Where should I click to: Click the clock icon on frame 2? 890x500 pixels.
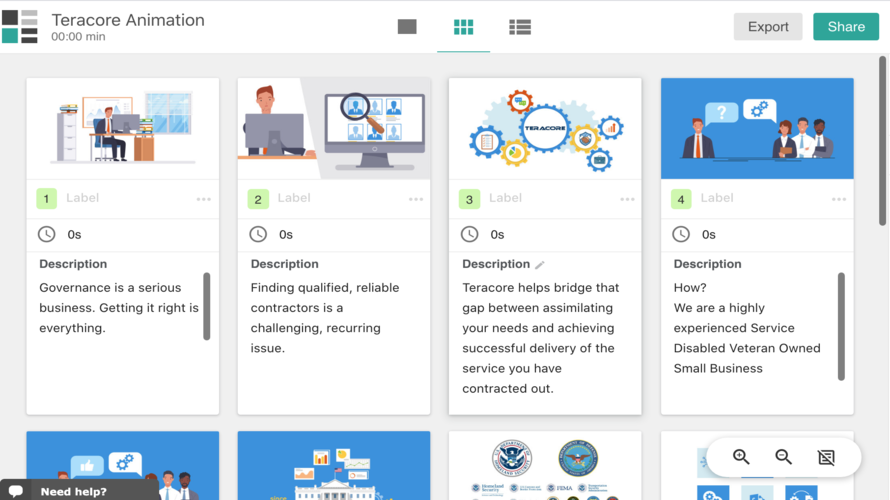coord(258,234)
